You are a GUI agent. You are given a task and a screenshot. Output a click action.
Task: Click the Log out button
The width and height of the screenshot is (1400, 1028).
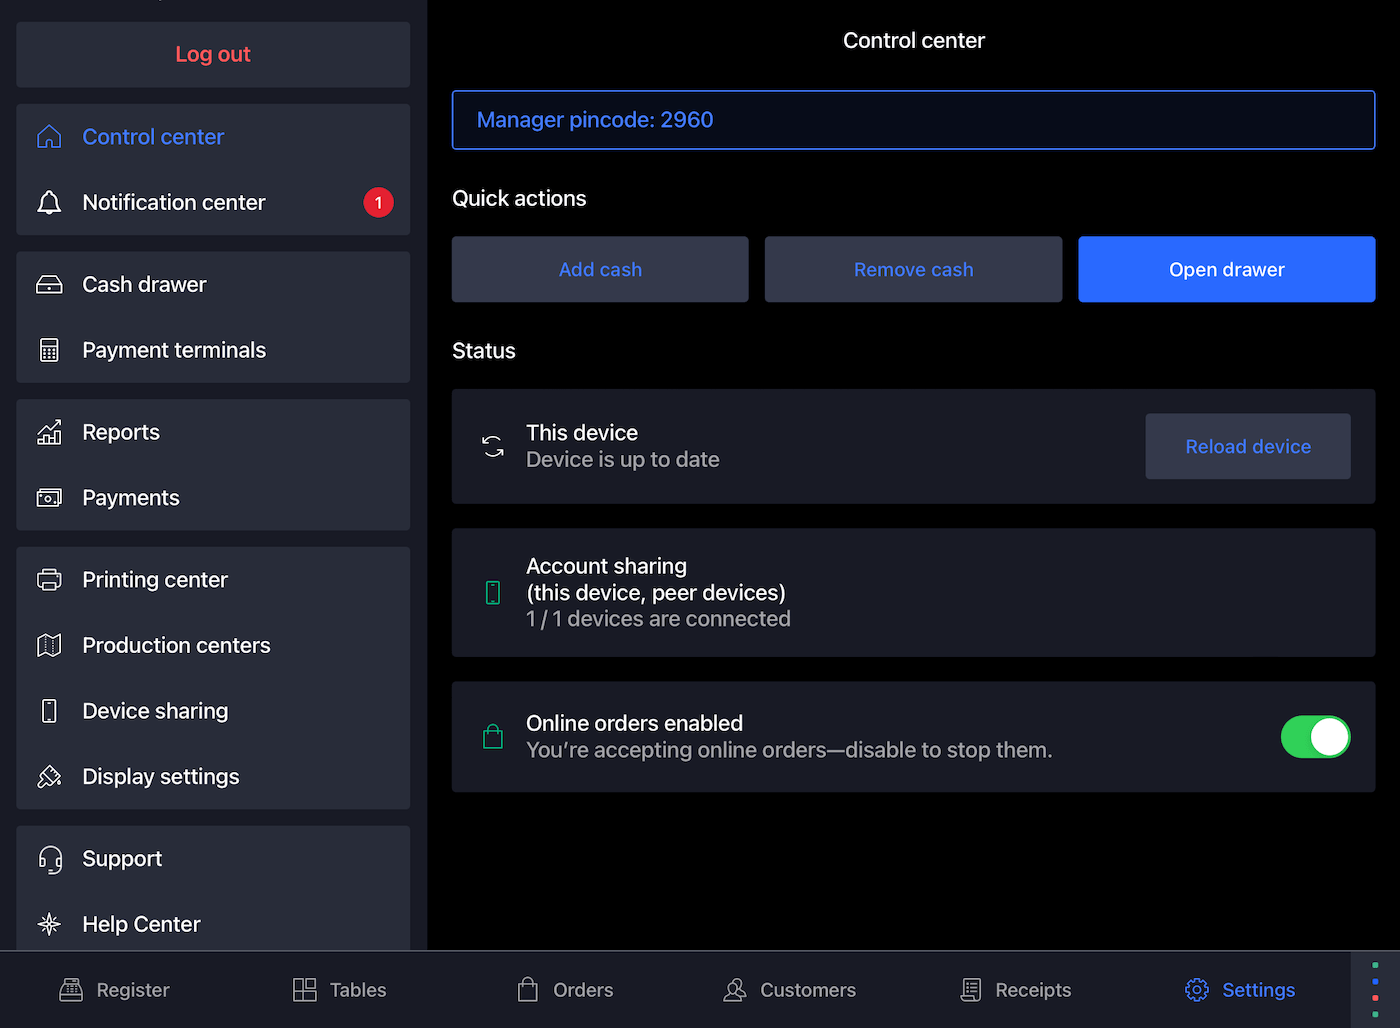pyautogui.click(x=213, y=54)
